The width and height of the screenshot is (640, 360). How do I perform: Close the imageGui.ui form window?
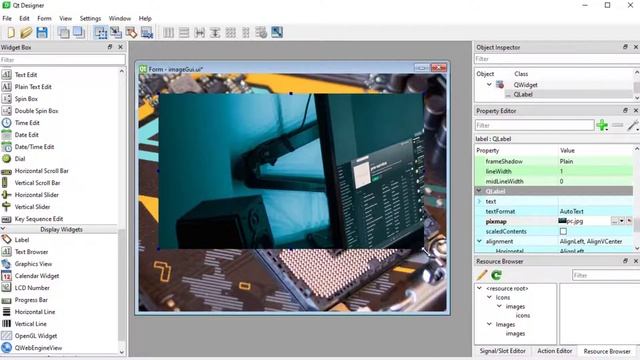pyautogui.click(x=439, y=68)
